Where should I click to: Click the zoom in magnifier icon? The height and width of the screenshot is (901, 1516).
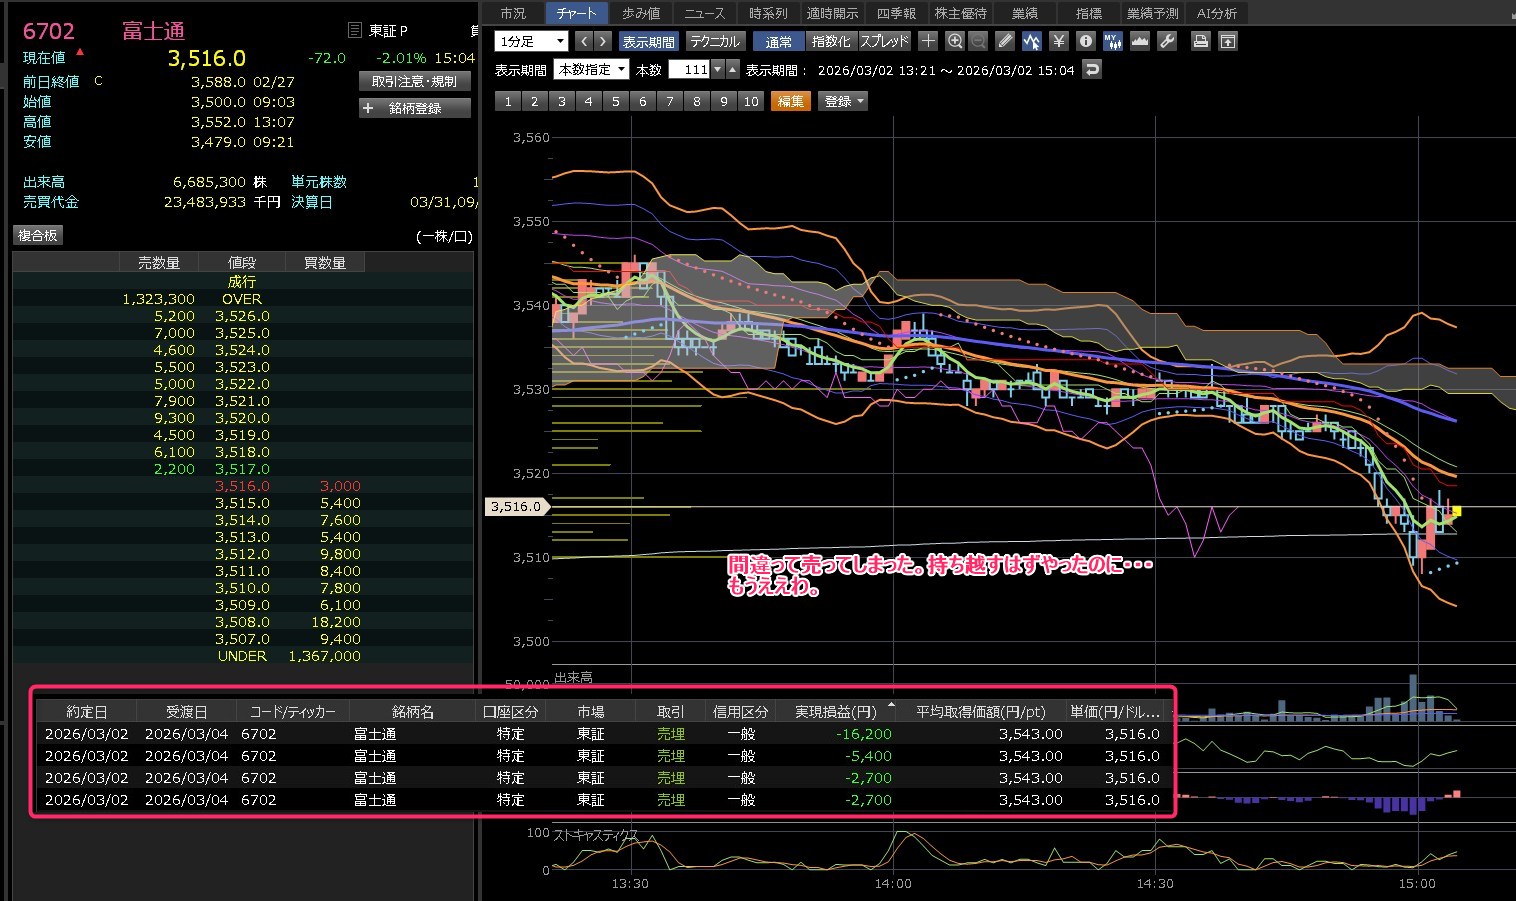tap(955, 41)
